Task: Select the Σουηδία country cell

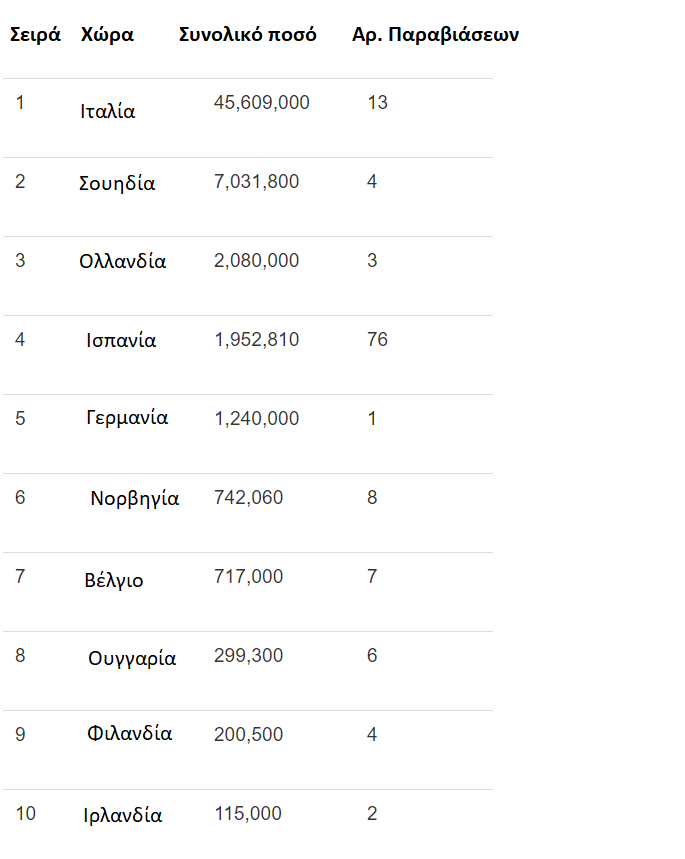Action: (x=117, y=184)
